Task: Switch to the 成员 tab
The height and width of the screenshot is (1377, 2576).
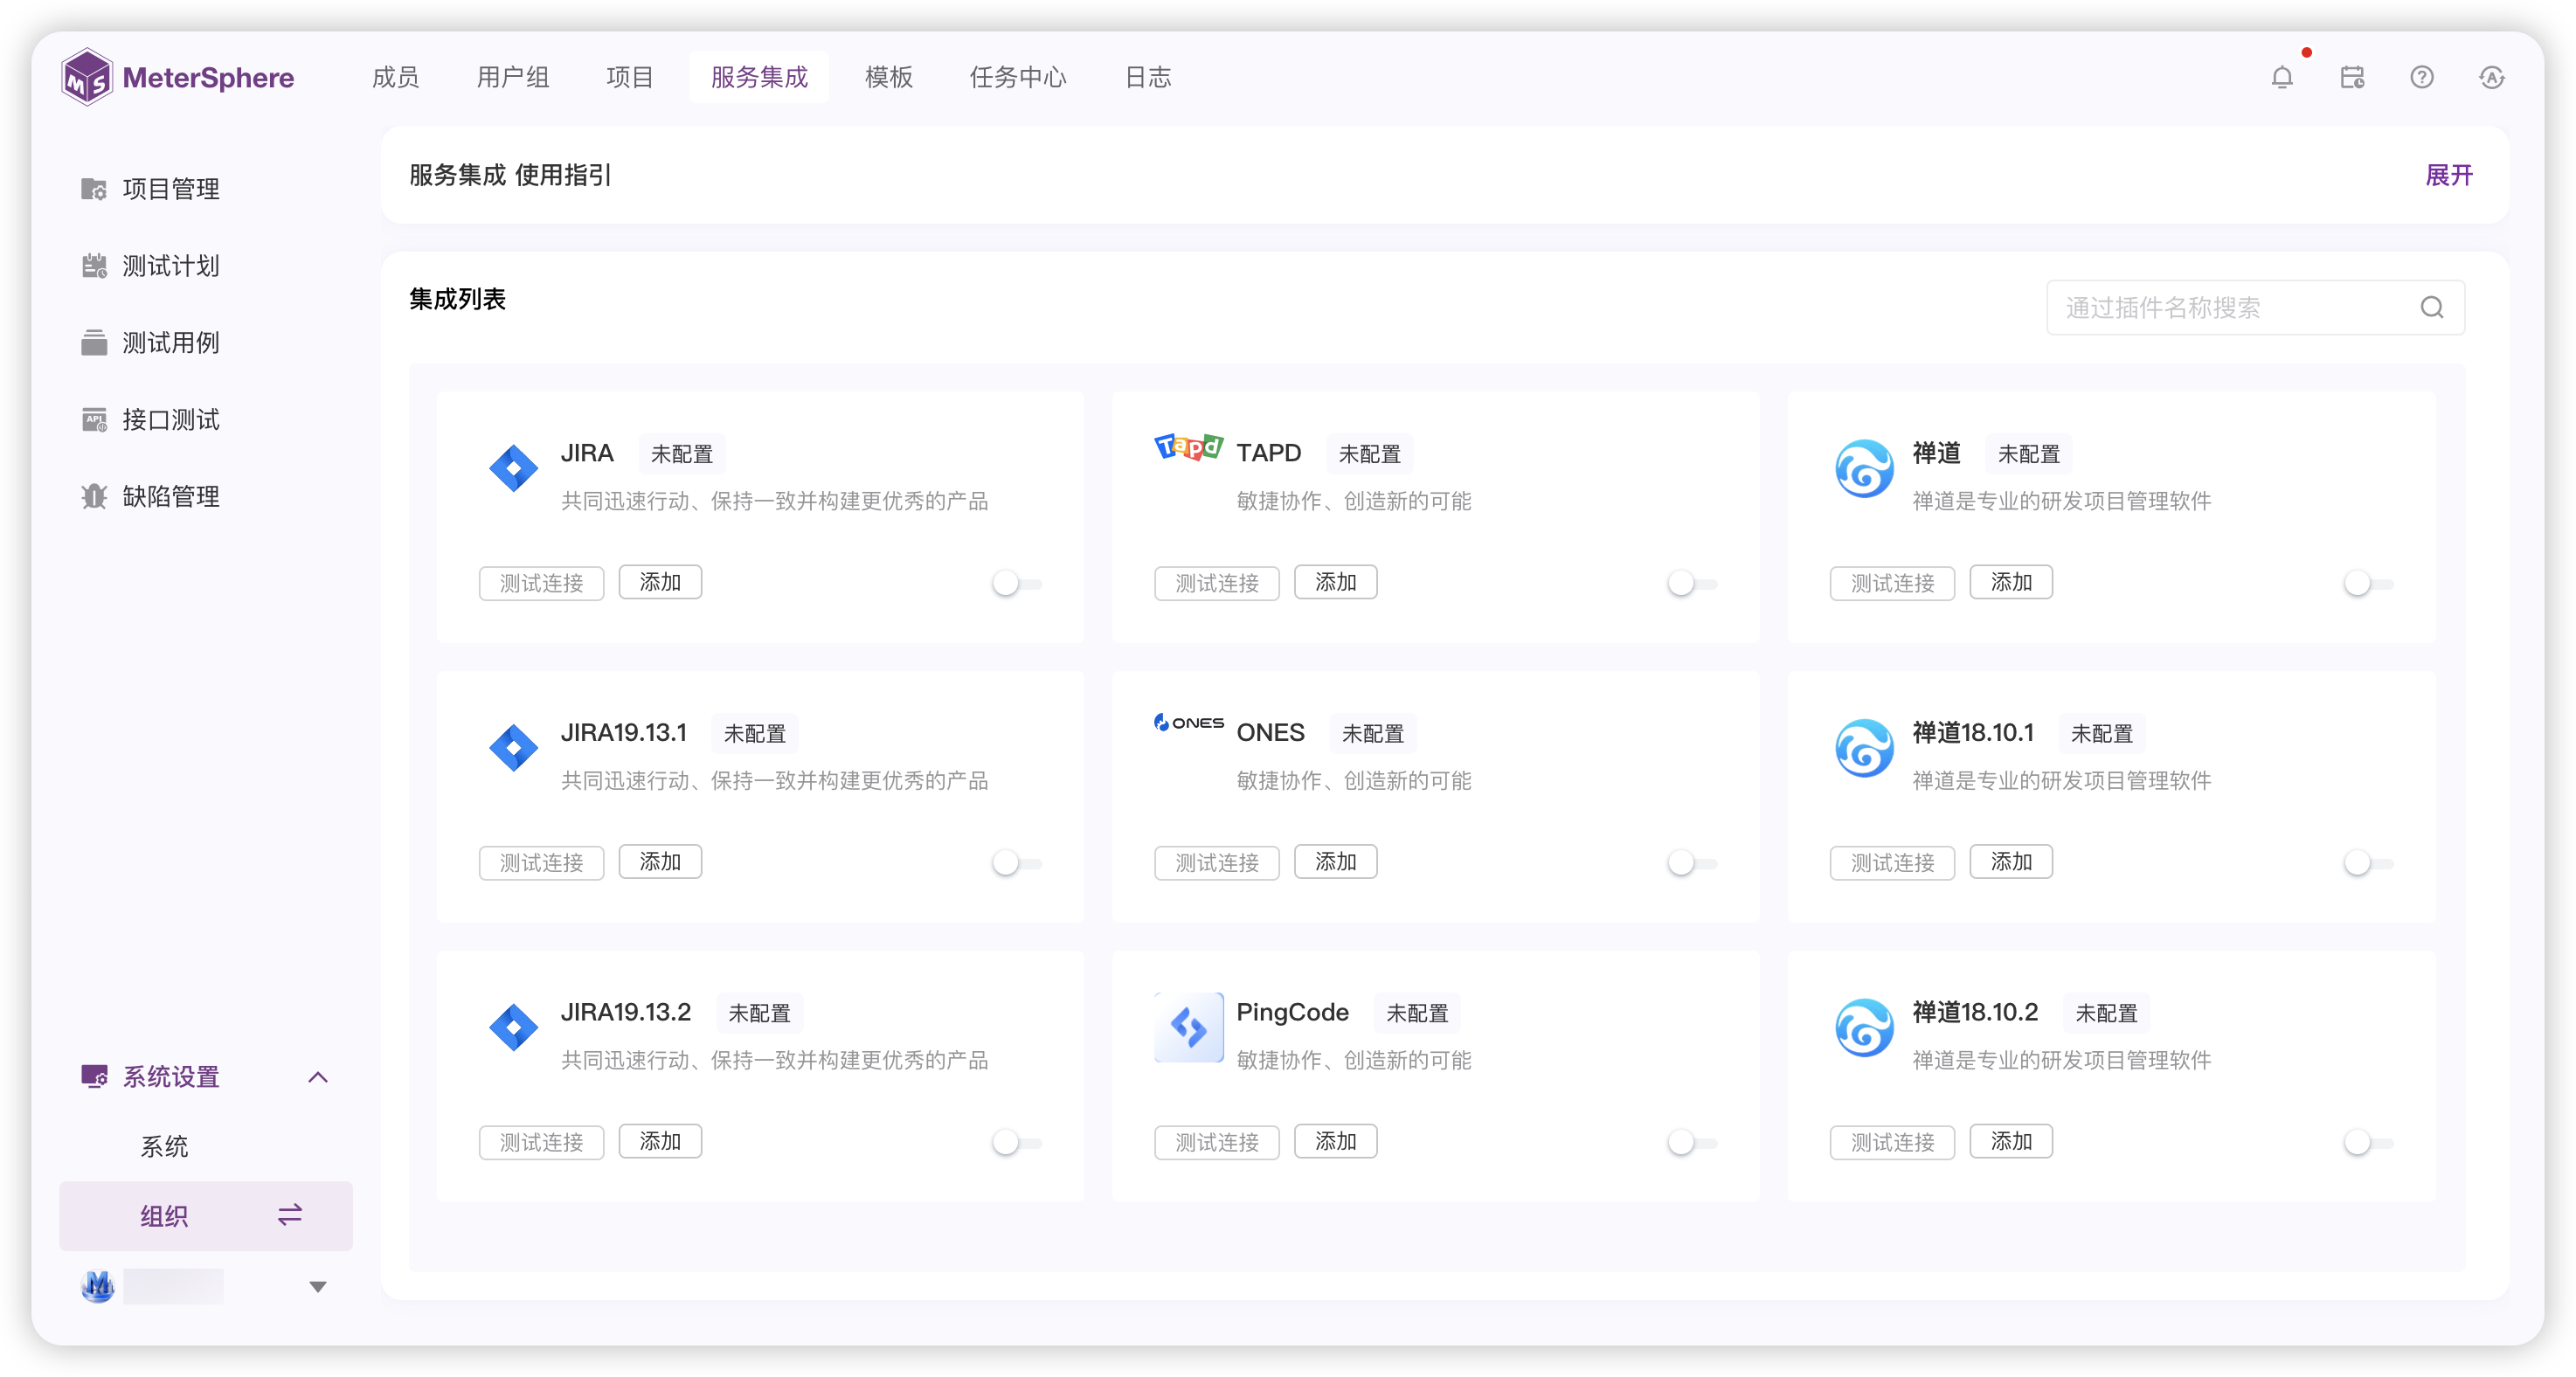Action: pyautogui.click(x=396, y=77)
